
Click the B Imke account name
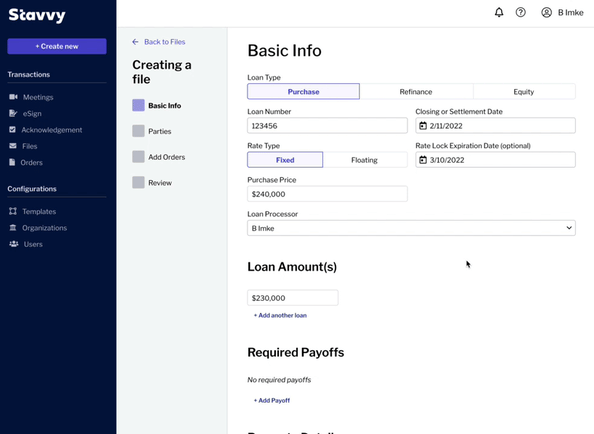point(571,12)
